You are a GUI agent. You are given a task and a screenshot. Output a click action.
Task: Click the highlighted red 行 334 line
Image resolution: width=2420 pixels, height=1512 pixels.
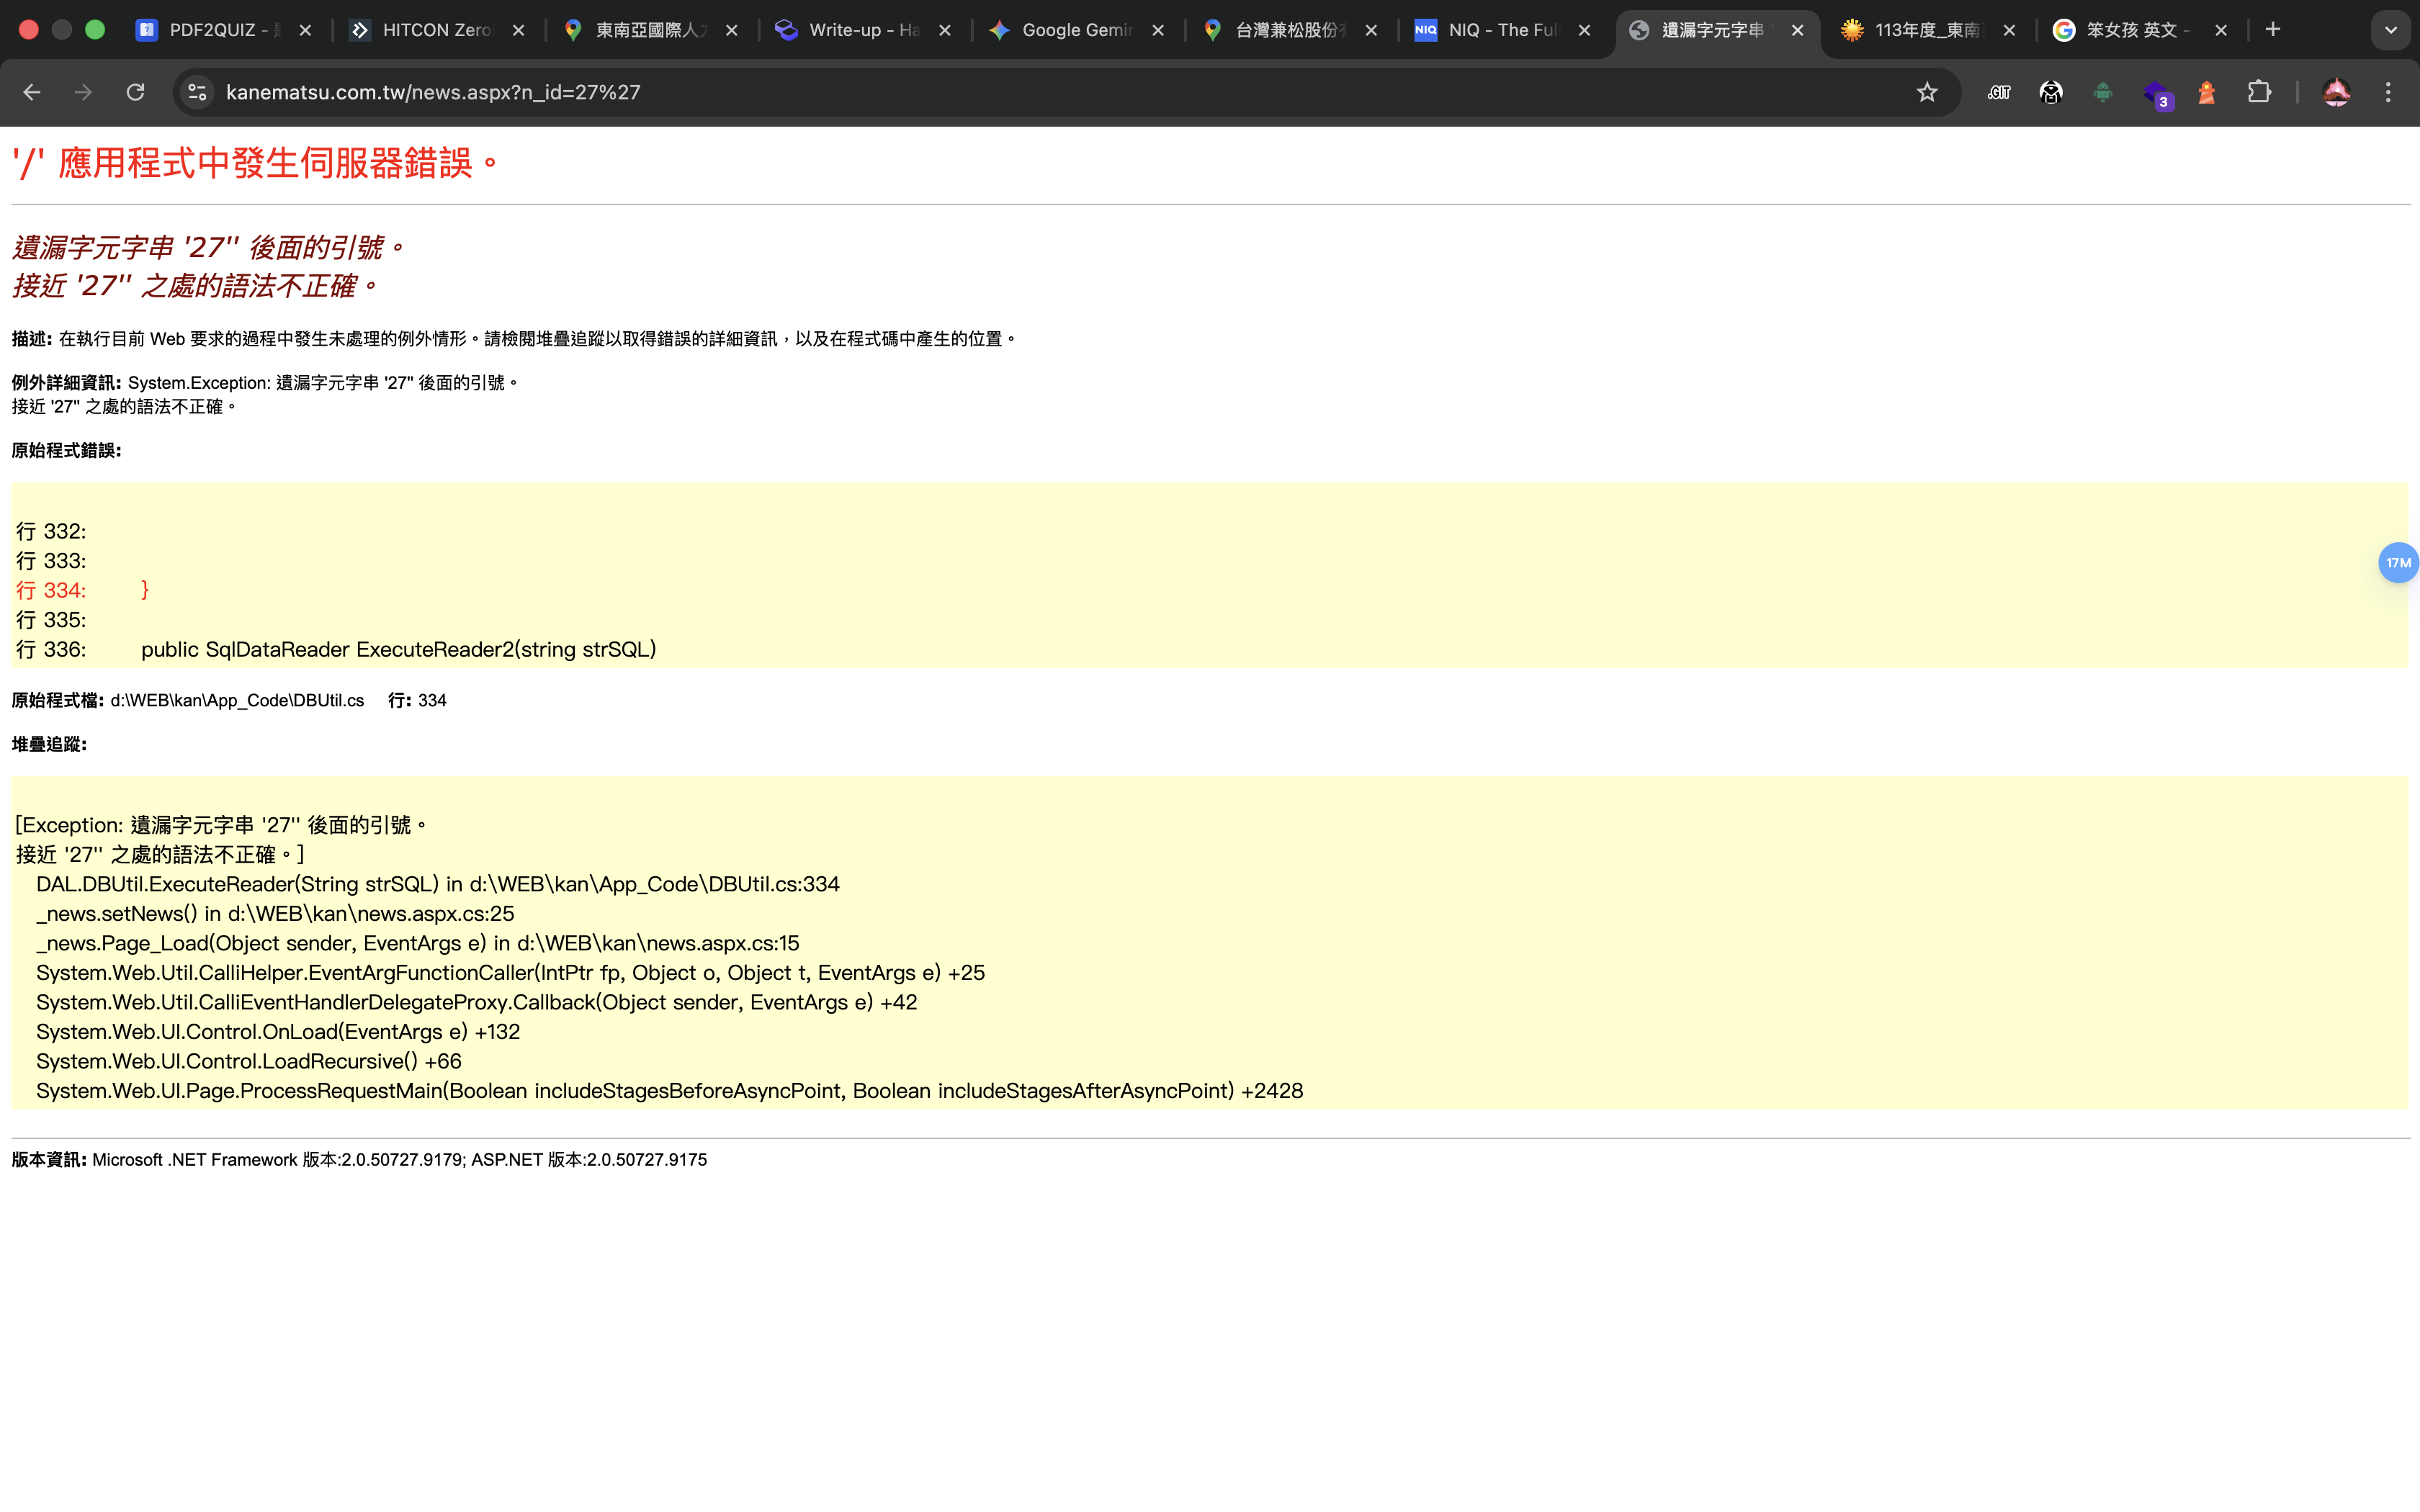point(83,591)
